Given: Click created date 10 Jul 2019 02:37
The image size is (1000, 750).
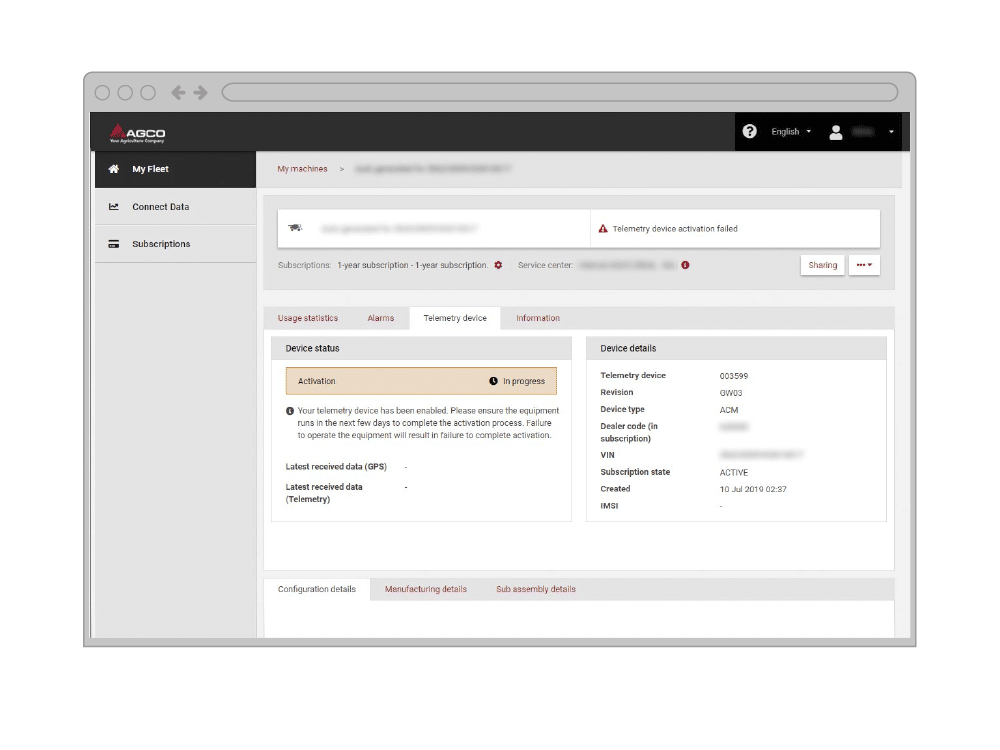Looking at the screenshot, I should [x=753, y=489].
